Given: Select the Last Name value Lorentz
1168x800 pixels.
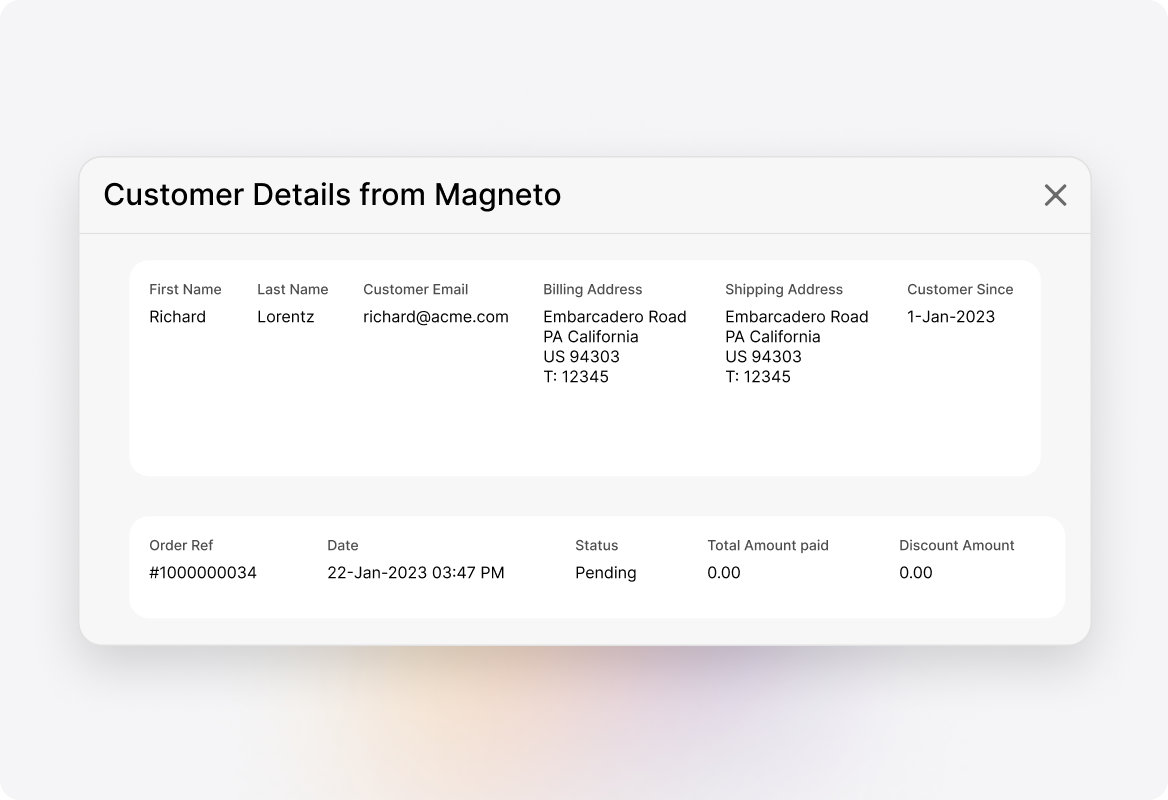Looking at the screenshot, I should (x=286, y=316).
